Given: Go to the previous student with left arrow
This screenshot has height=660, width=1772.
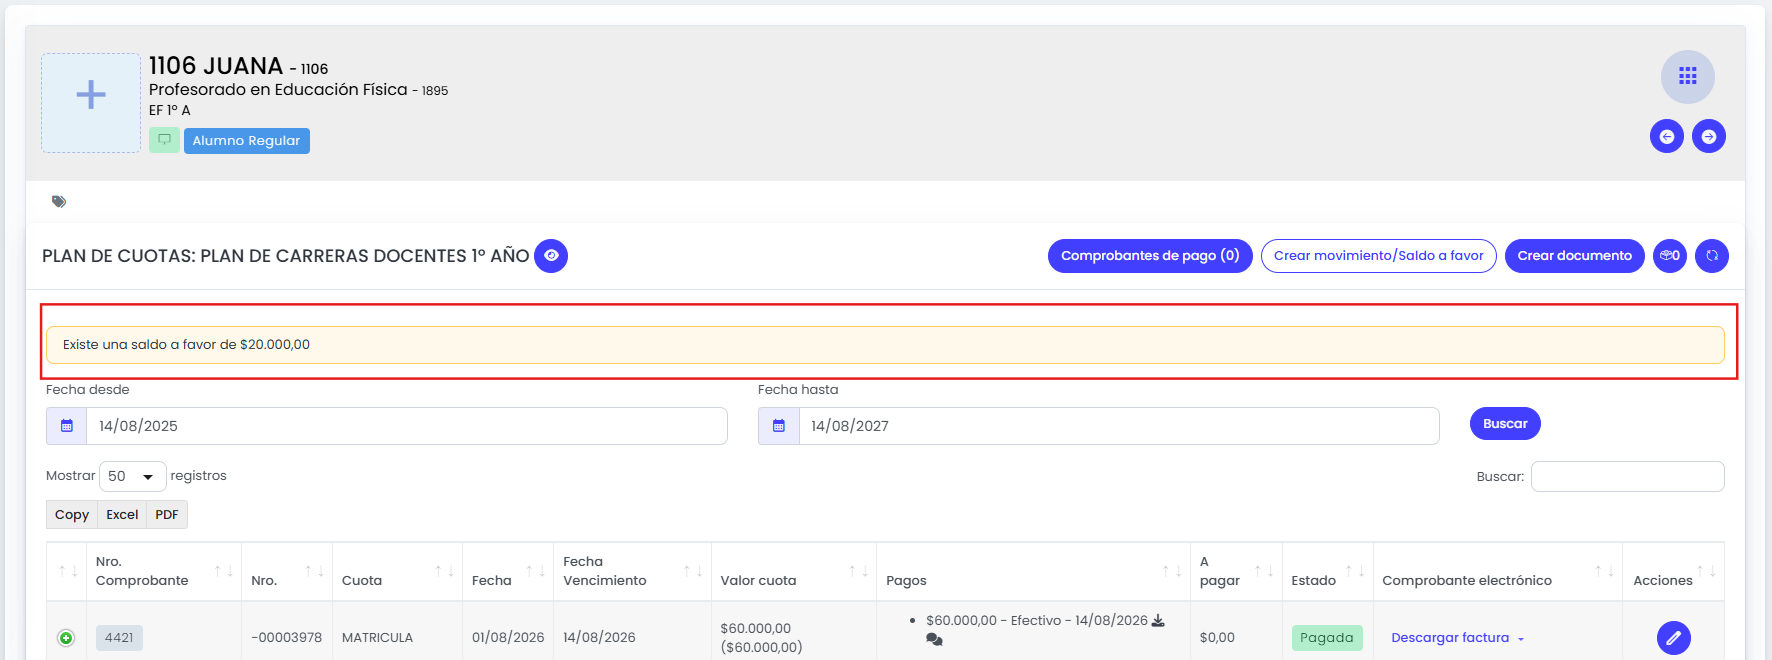Looking at the screenshot, I should (x=1667, y=136).
